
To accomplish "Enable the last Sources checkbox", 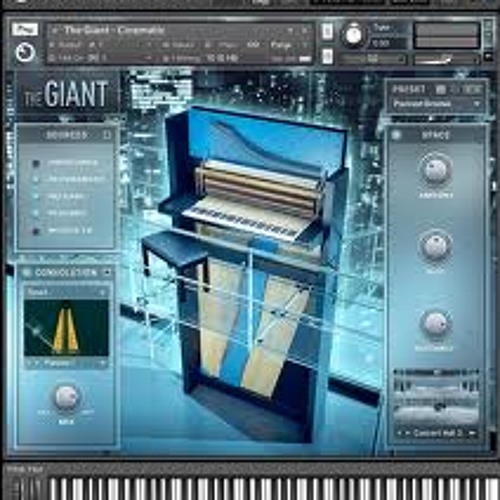I will coord(36,231).
